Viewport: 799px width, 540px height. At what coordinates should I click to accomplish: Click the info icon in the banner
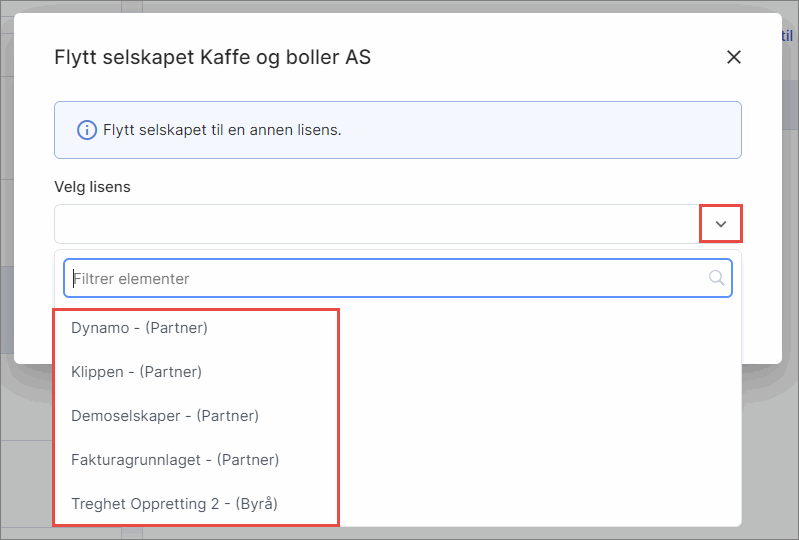[86, 130]
